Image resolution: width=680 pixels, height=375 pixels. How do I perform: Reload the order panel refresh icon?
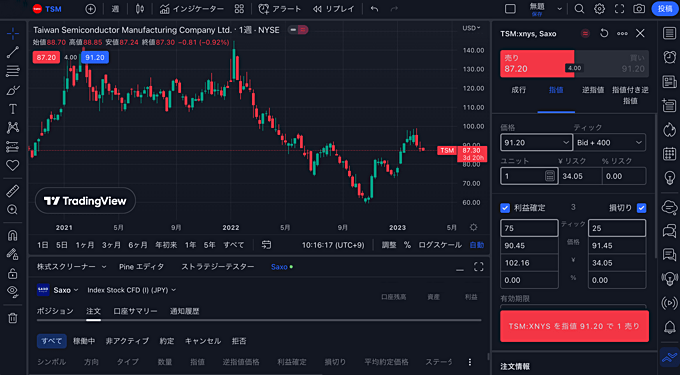point(604,33)
